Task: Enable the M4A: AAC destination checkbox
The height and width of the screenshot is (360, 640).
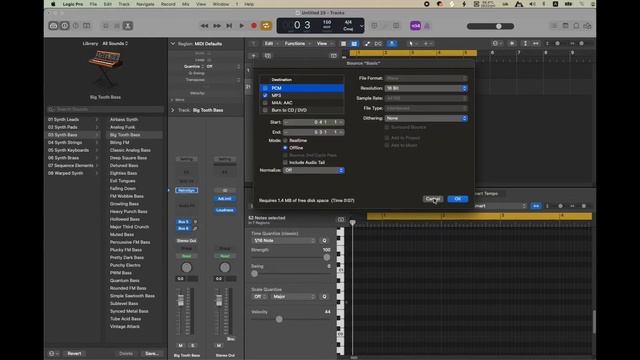Action: coord(265,103)
